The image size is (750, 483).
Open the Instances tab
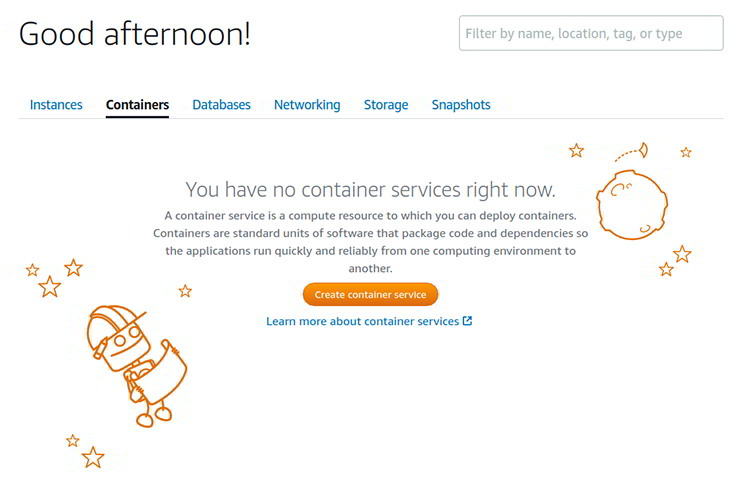[x=56, y=104]
